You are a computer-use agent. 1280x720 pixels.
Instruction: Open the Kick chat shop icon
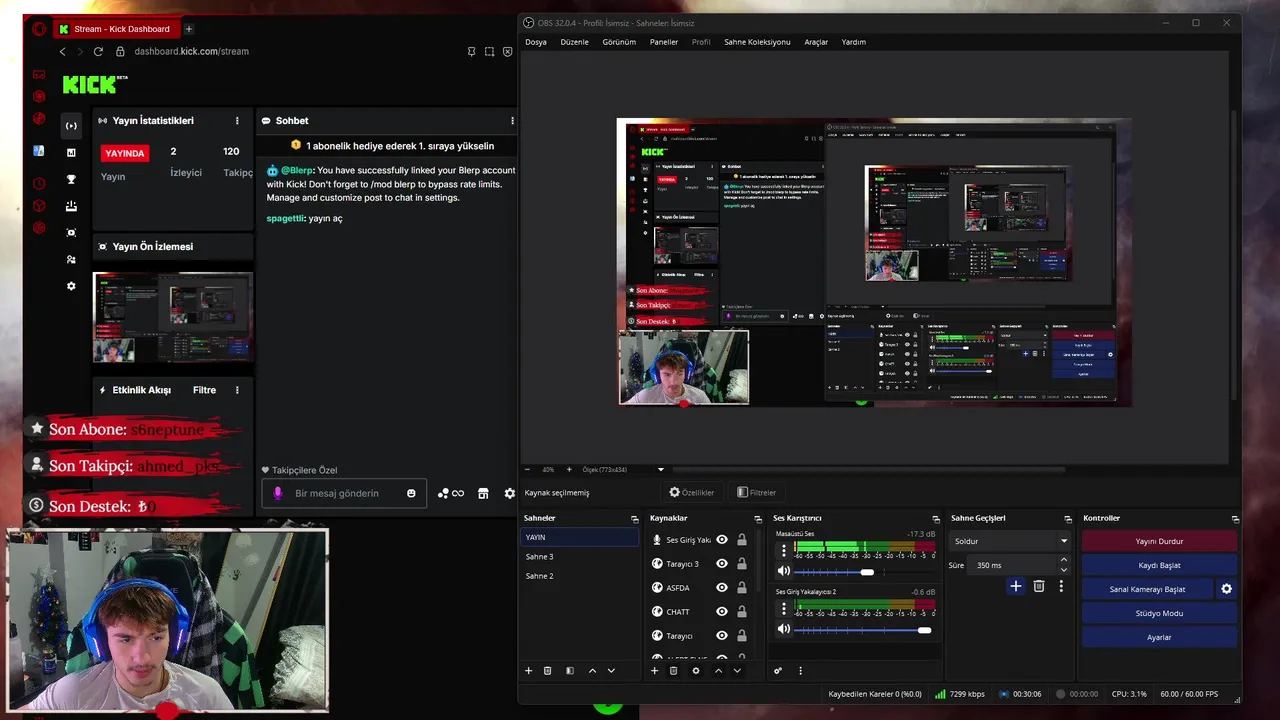pyautogui.click(x=483, y=493)
